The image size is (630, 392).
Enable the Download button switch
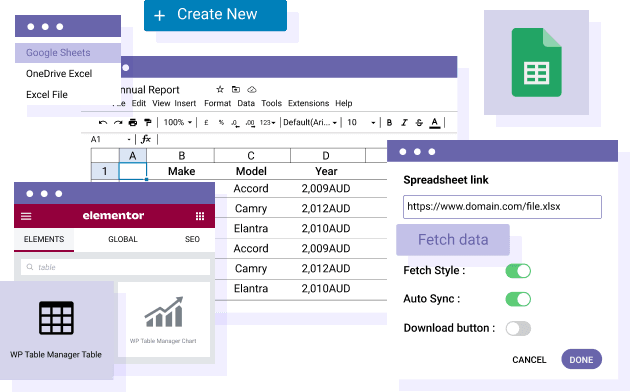click(518, 328)
